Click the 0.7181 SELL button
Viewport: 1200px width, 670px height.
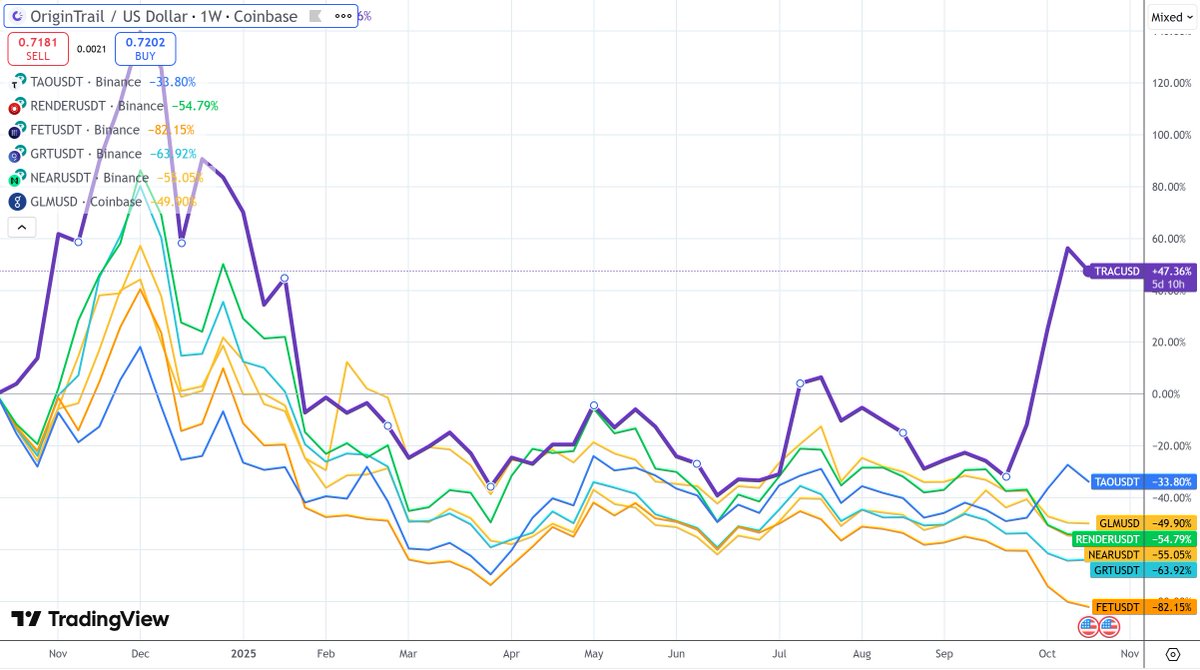click(x=38, y=49)
